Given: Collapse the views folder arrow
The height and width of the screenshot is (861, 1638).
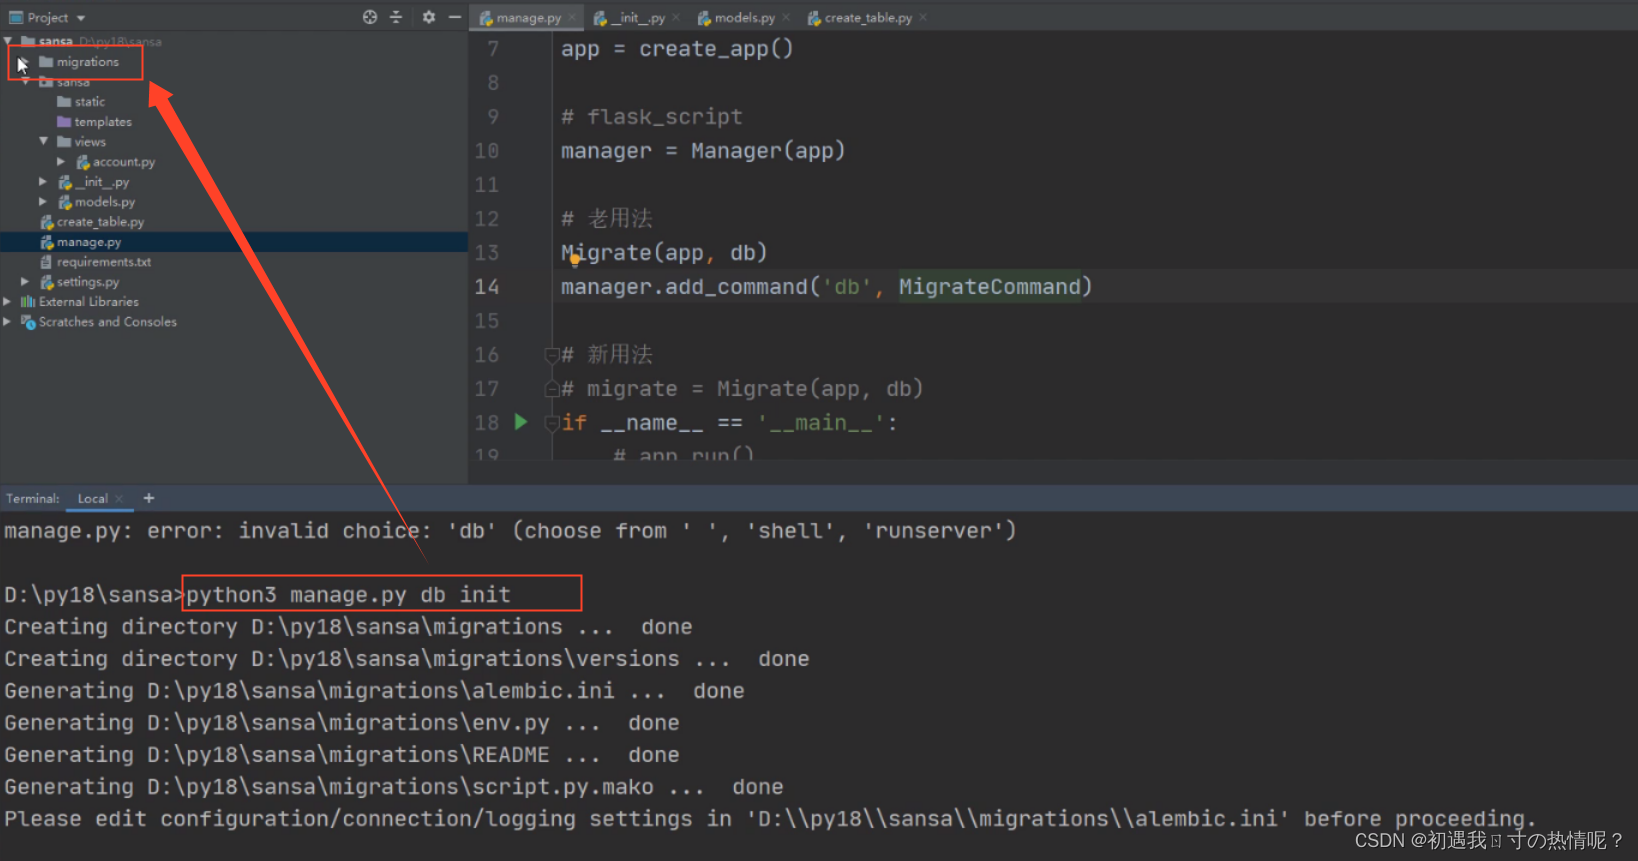Looking at the screenshot, I should tap(43, 141).
